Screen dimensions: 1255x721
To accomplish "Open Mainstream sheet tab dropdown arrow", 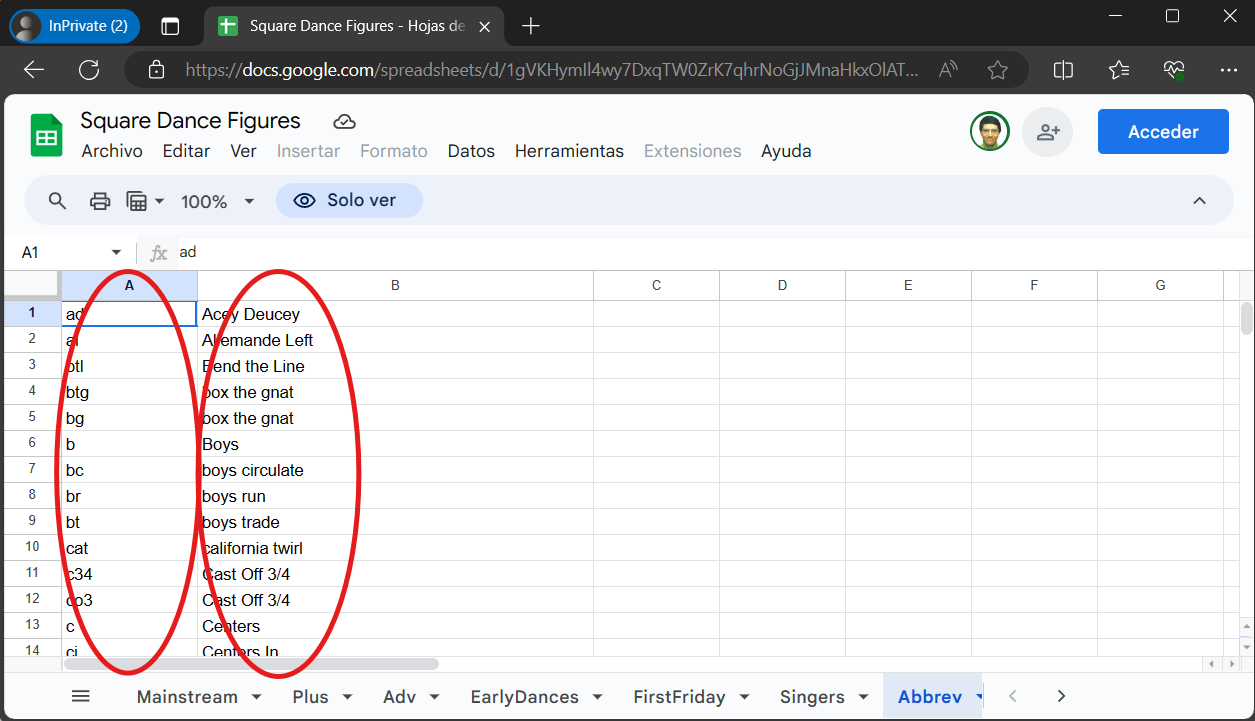I will (256, 697).
